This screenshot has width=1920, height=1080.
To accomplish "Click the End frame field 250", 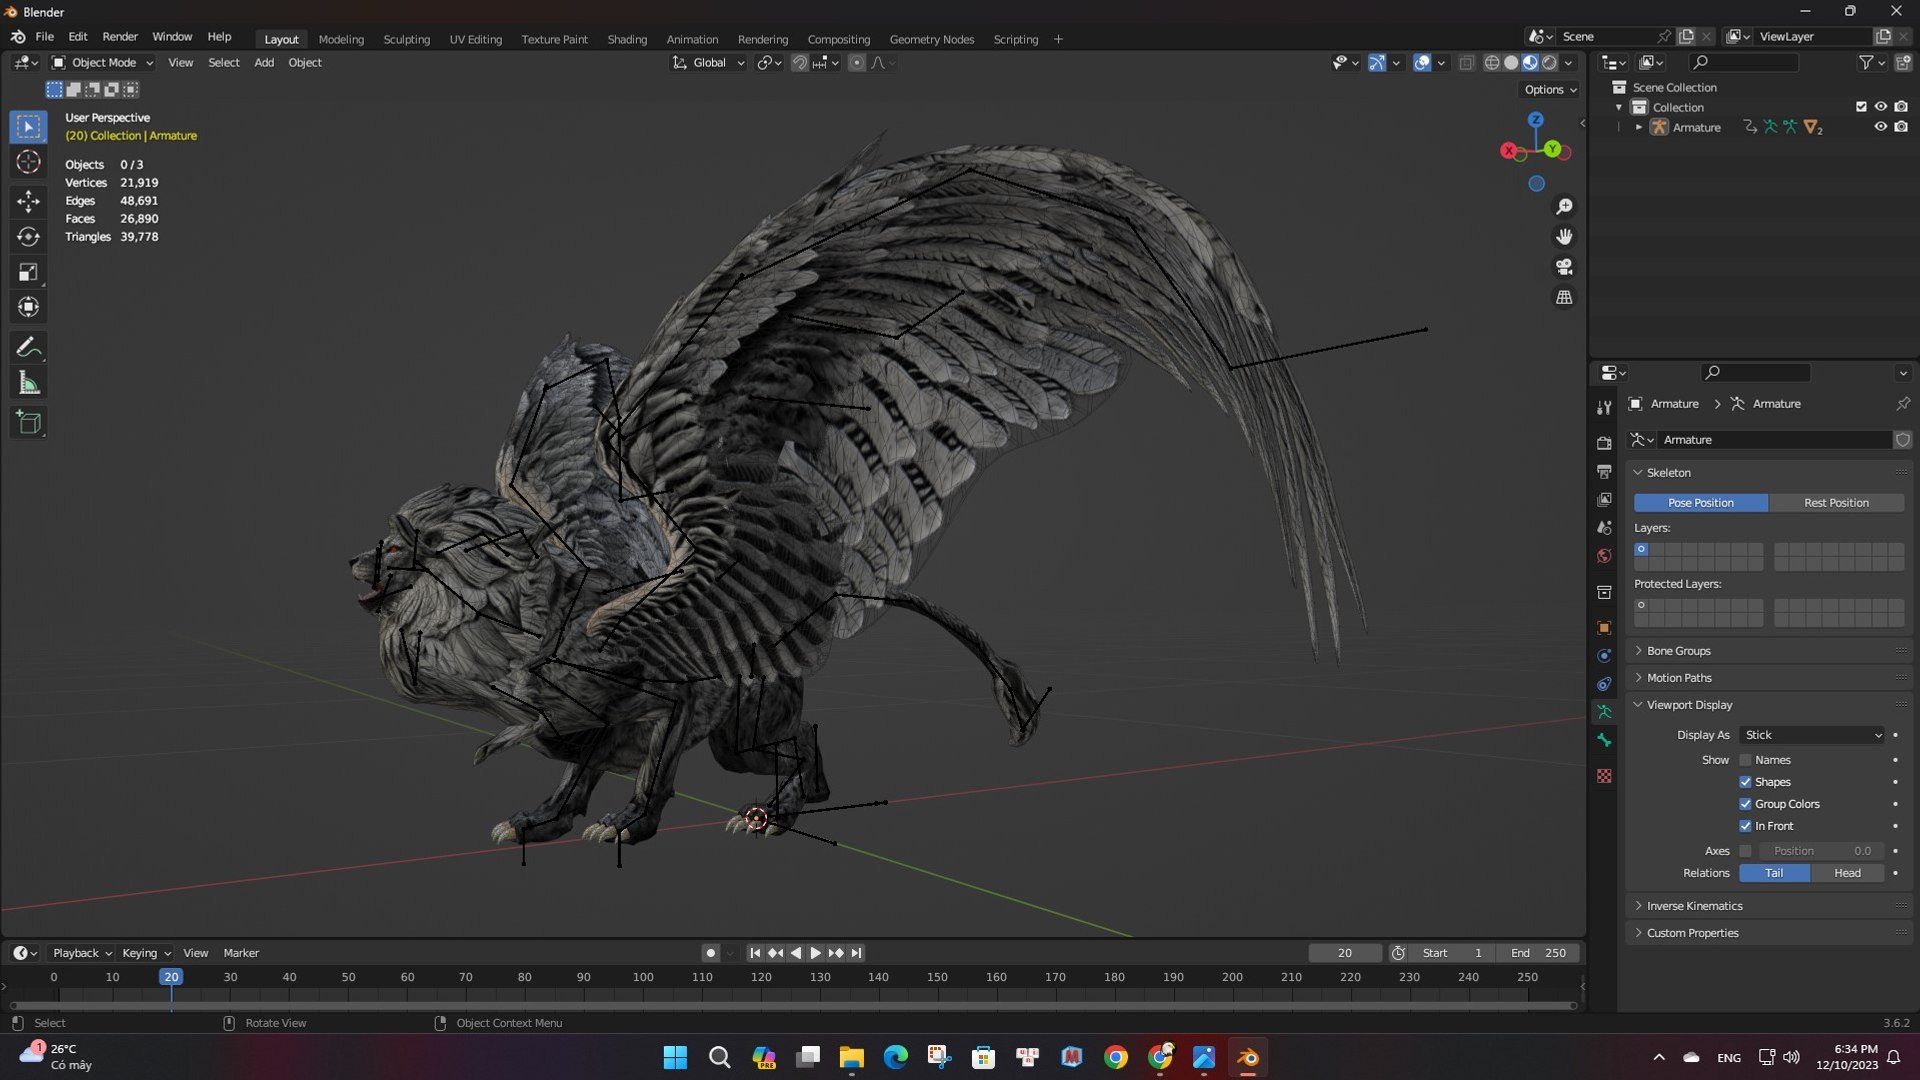I will tap(1538, 953).
